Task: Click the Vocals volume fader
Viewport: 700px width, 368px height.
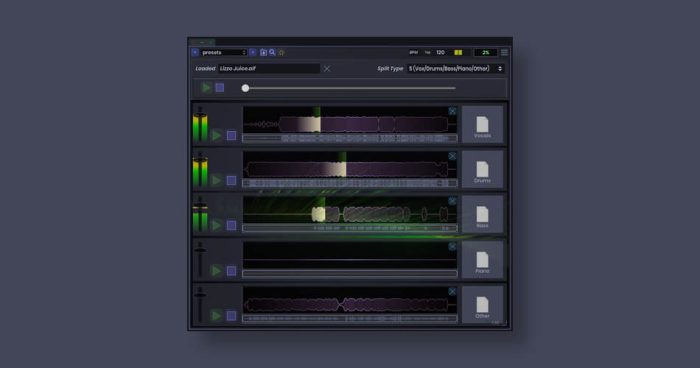Action: 200,125
